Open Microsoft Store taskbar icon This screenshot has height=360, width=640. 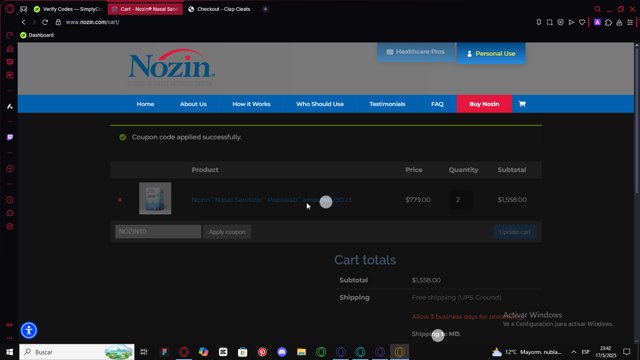(242, 352)
